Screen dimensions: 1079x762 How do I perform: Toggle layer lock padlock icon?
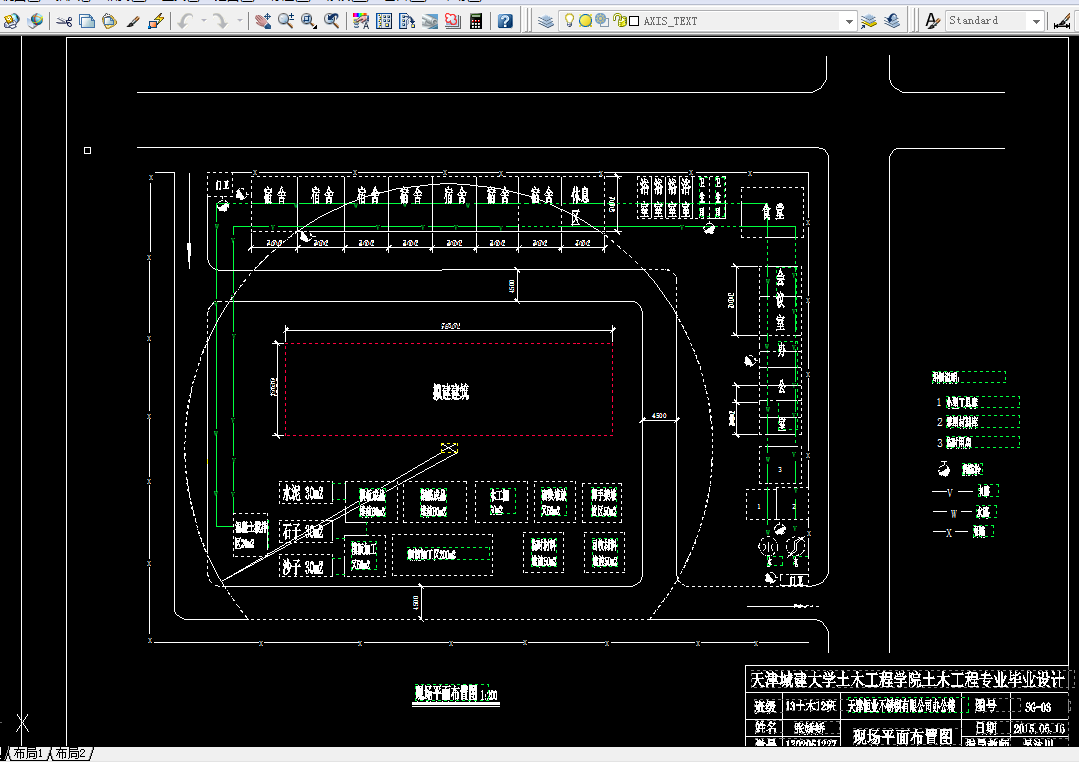619,21
